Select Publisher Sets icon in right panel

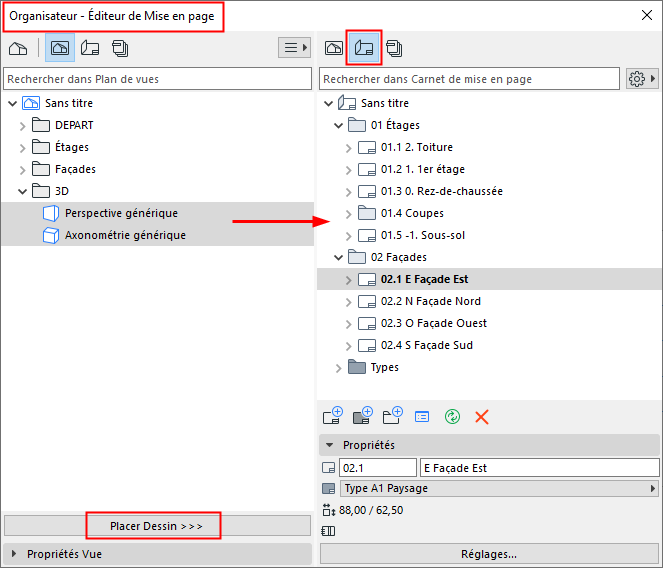(394, 48)
